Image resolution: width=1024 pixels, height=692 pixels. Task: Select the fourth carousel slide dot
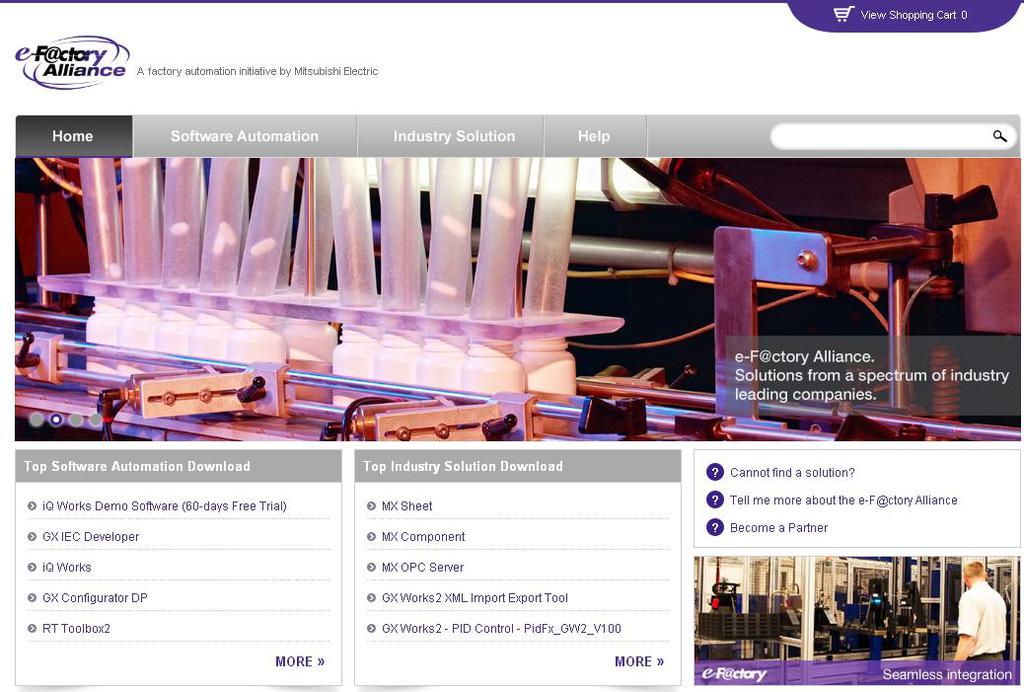tap(95, 419)
